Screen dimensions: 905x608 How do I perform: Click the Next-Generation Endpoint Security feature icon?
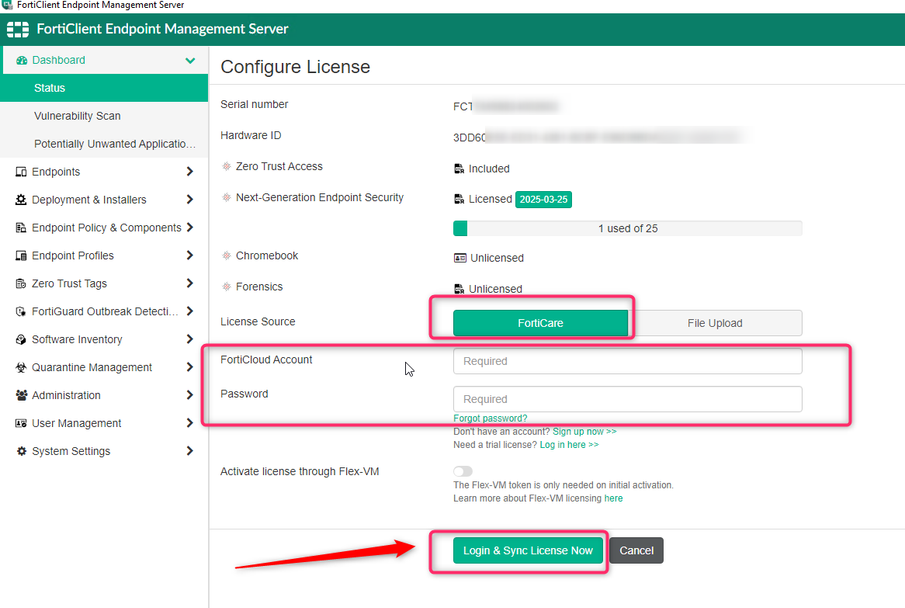(x=226, y=197)
